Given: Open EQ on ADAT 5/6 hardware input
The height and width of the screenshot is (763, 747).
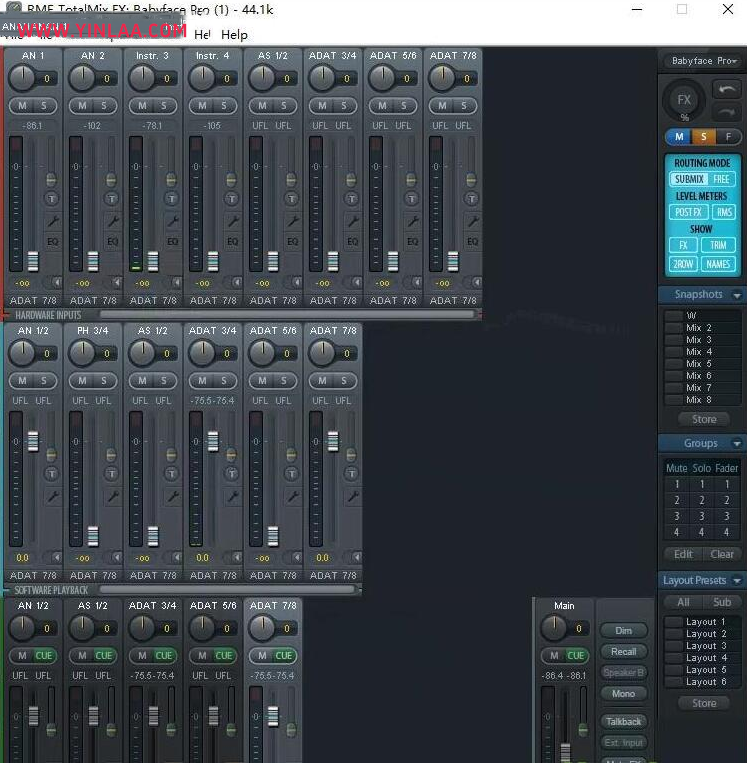Looking at the screenshot, I should click(412, 241).
